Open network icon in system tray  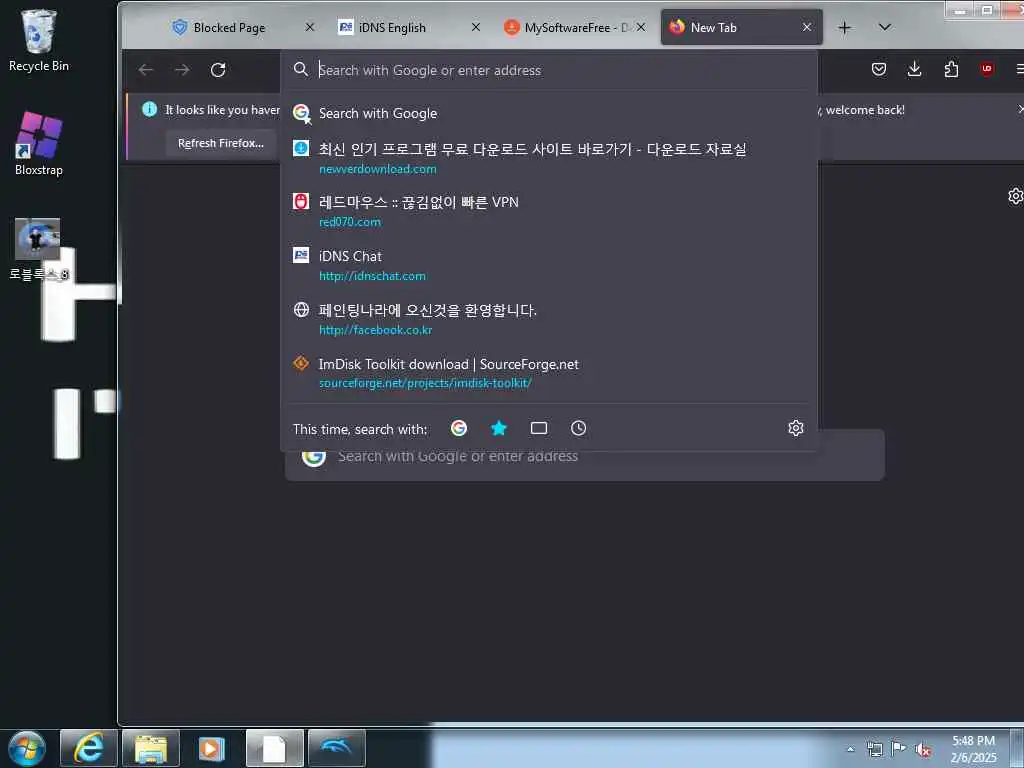874,750
